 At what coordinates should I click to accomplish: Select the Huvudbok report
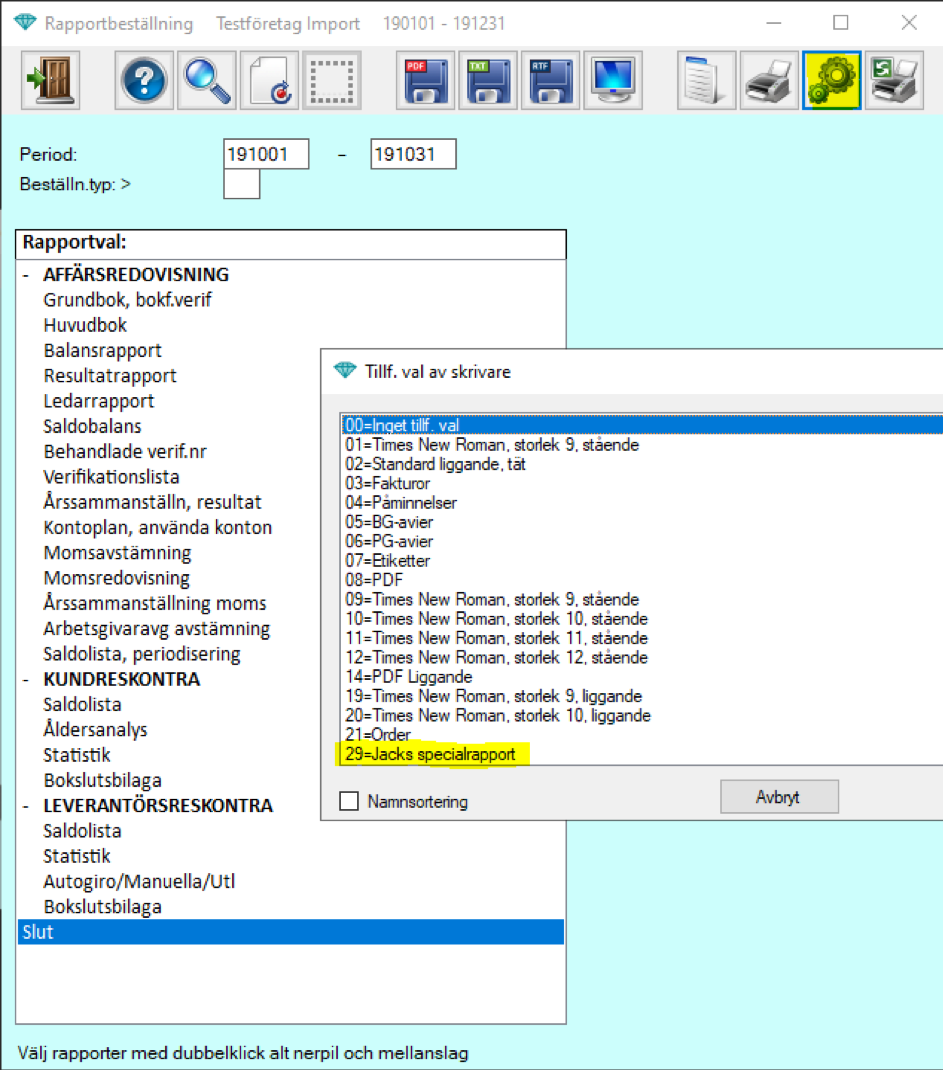(x=85, y=326)
